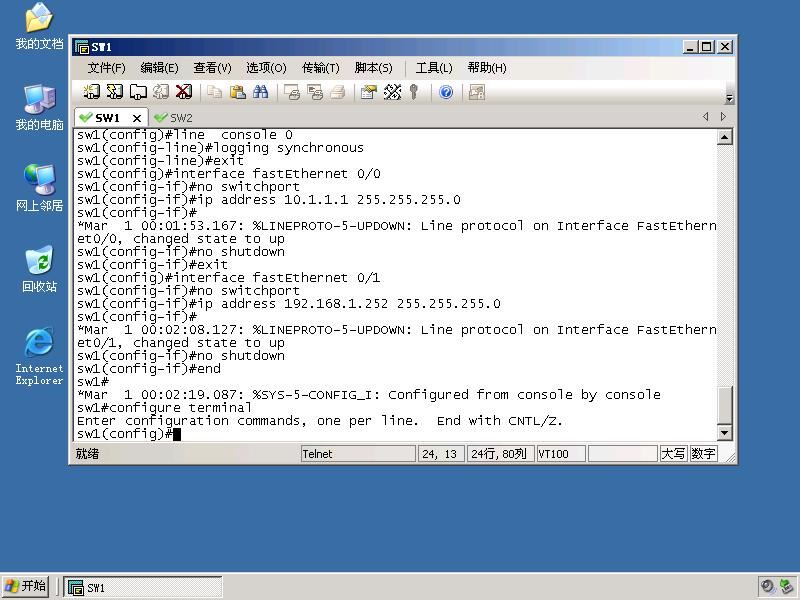The width and height of the screenshot is (800, 600).
Task: Open the 选项(O) menu
Action: click(x=266, y=68)
